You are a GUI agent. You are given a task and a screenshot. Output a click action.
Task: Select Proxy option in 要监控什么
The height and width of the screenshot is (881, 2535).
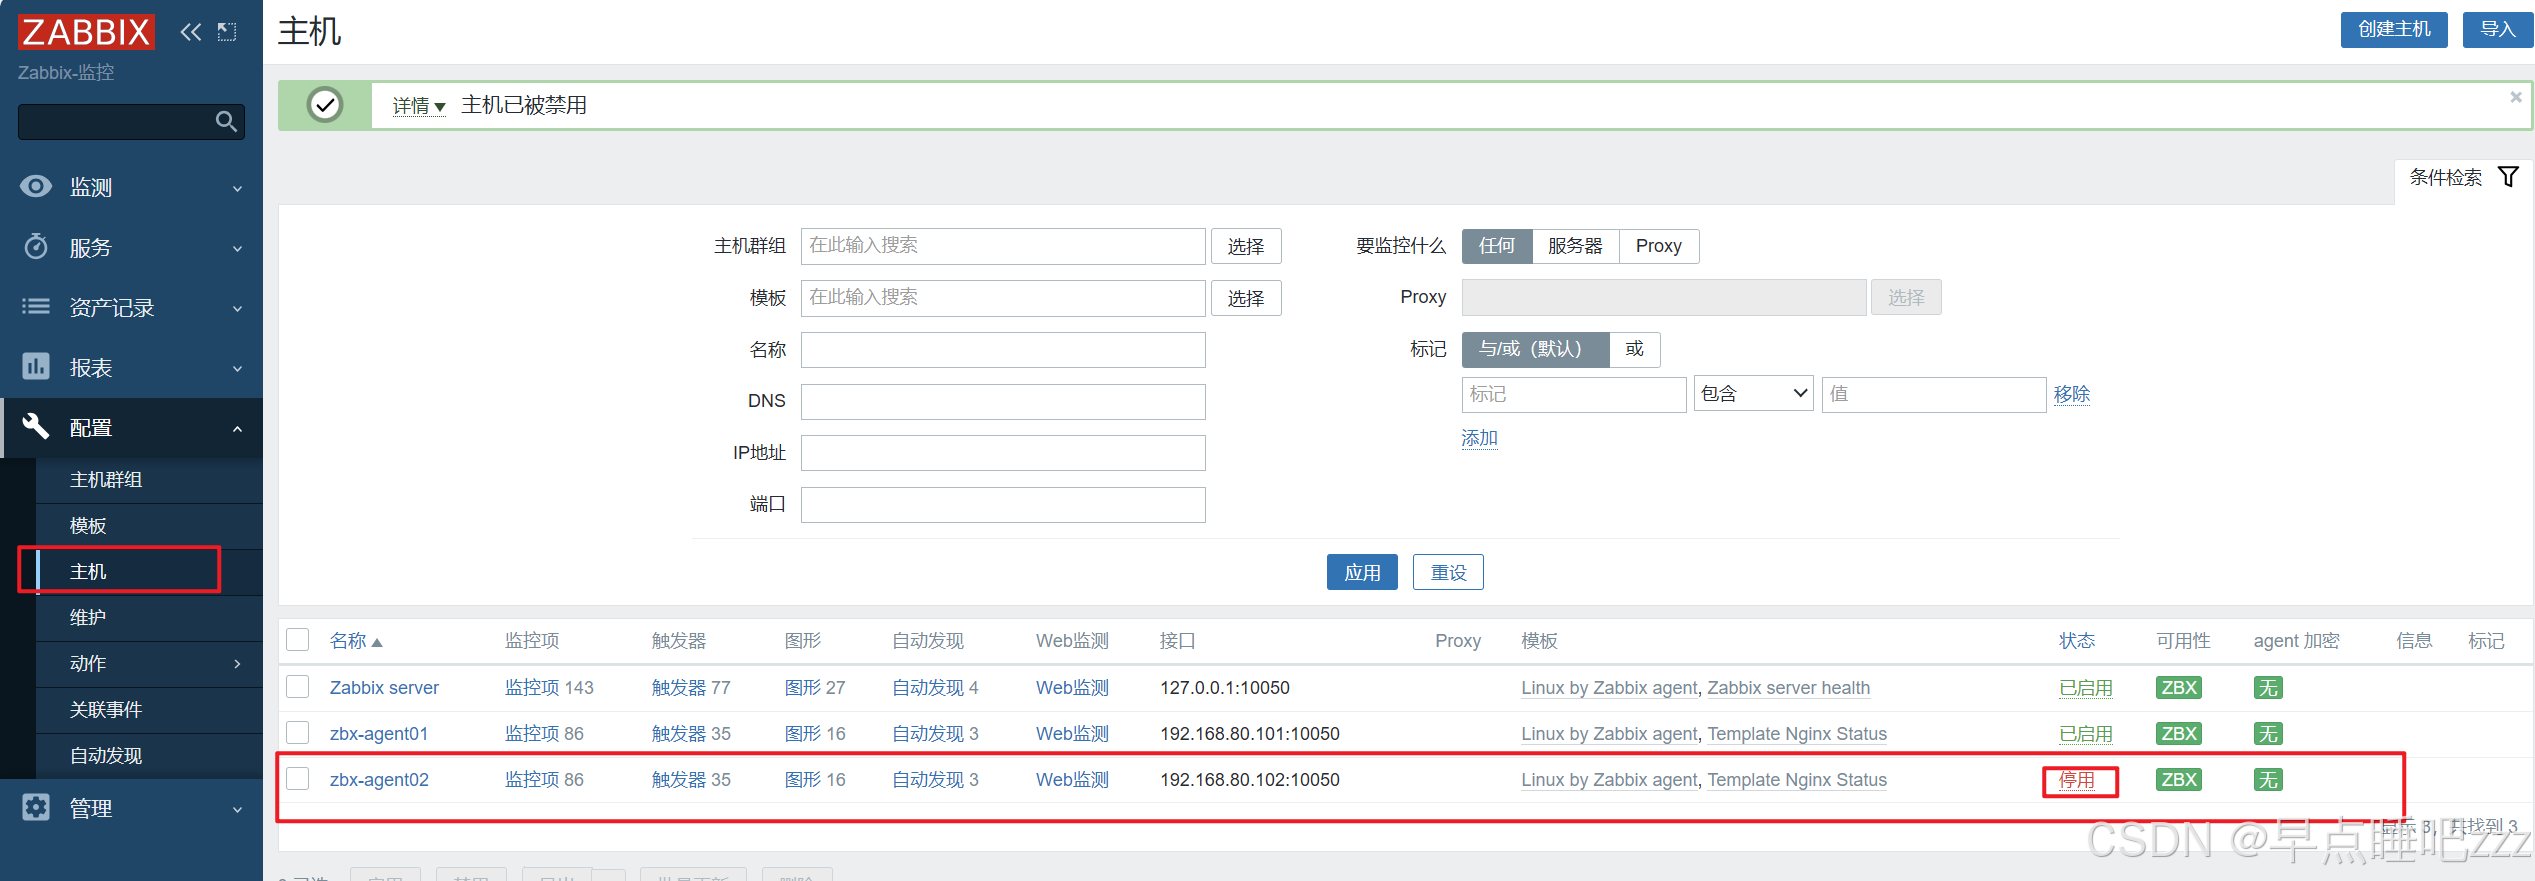coord(1658,246)
